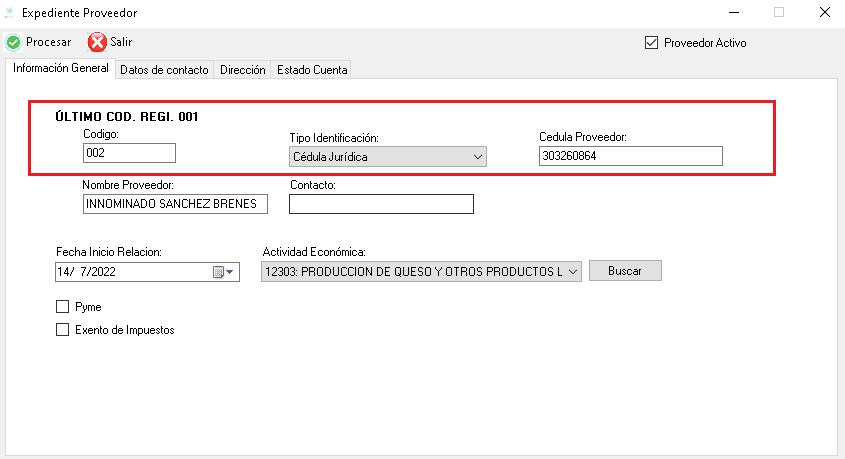This screenshot has width=845, height=459.
Task: Switch to the Datos de contacto tab
Action: (164, 70)
